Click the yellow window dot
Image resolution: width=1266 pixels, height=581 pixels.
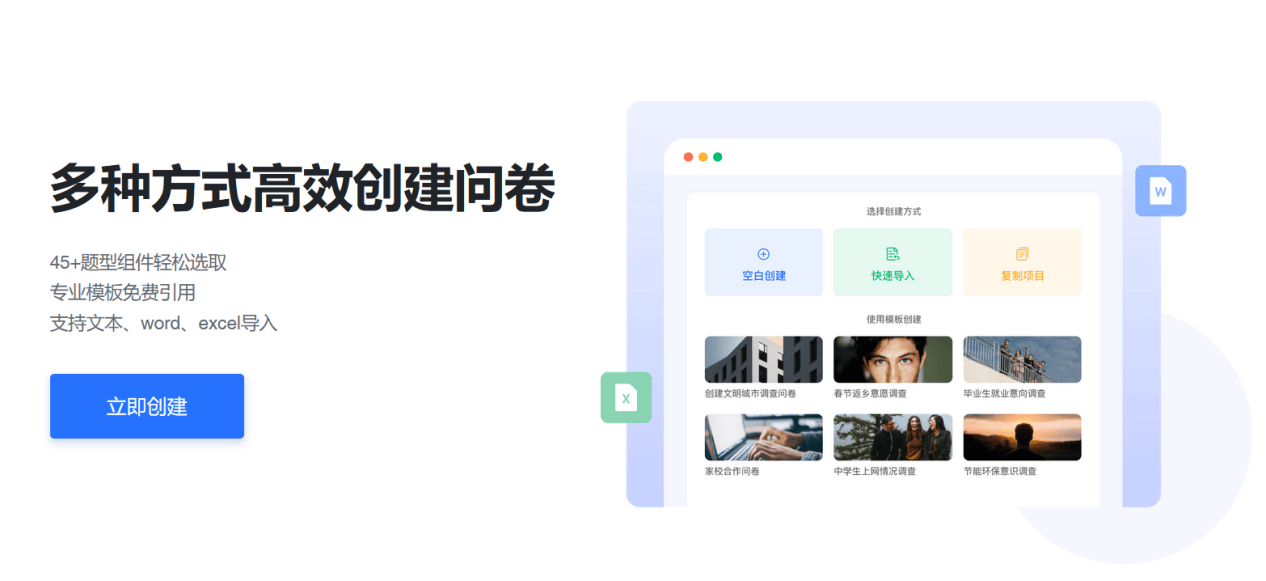tap(703, 157)
